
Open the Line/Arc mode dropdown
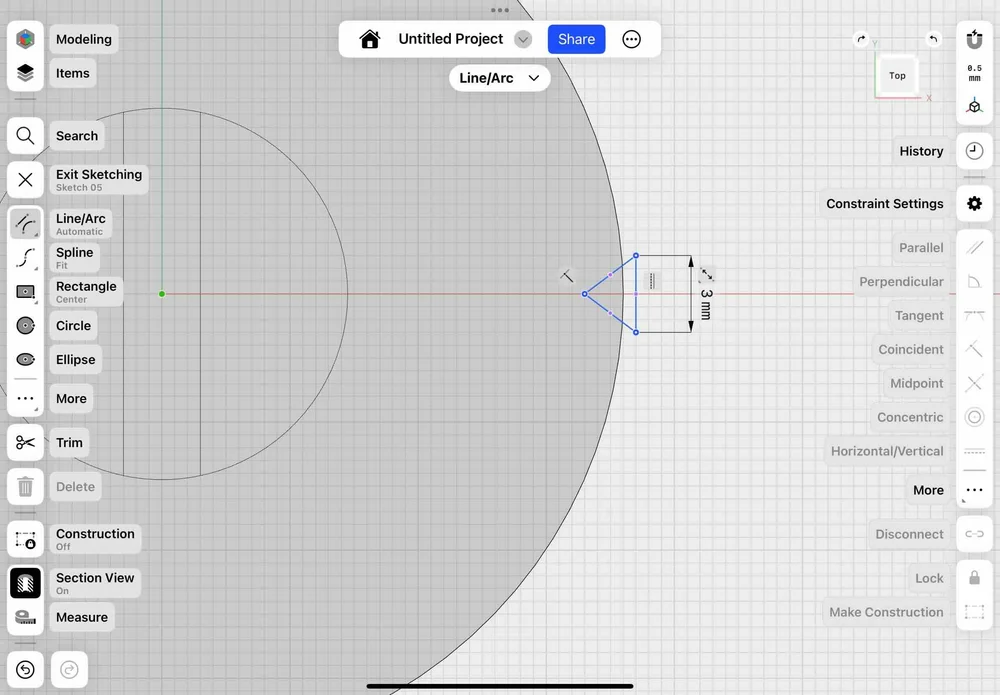pos(499,78)
